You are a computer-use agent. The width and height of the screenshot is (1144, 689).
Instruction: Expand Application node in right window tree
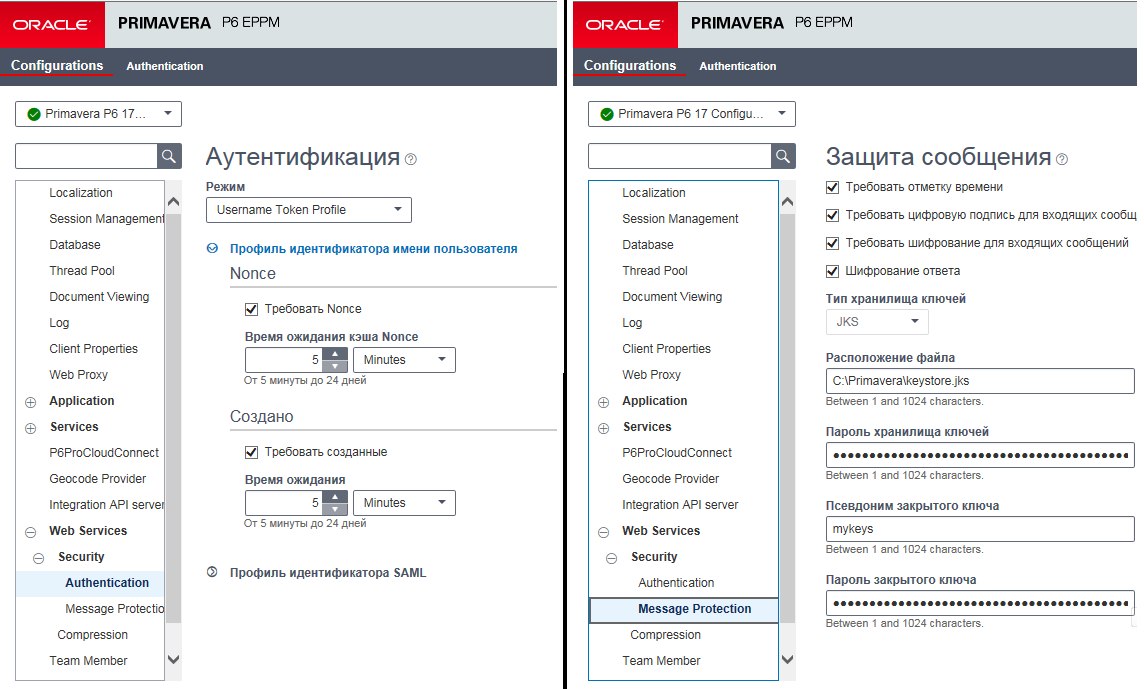(603, 402)
